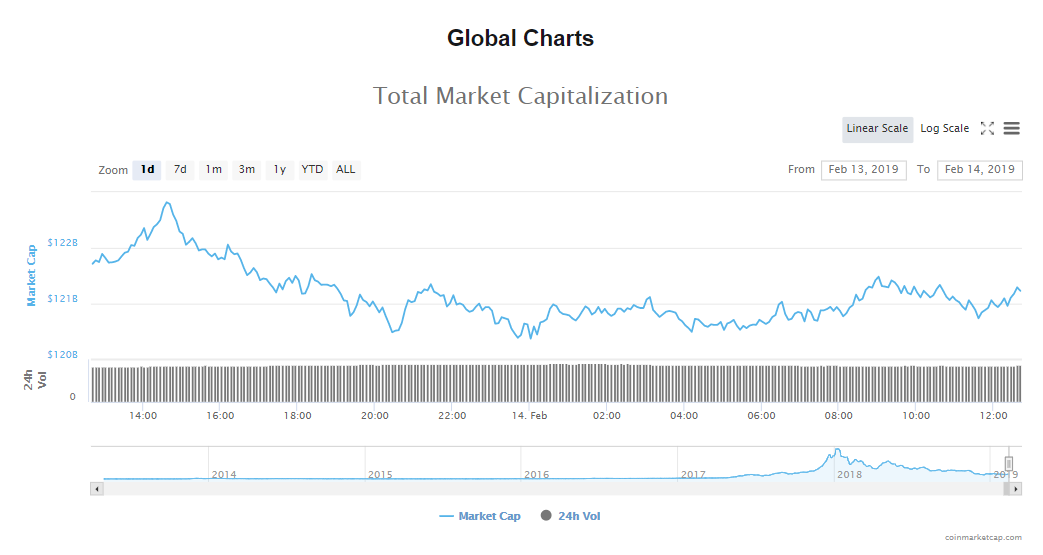Switch to Linear Scale
Viewport: 1043px width, 555px height.
[877, 128]
